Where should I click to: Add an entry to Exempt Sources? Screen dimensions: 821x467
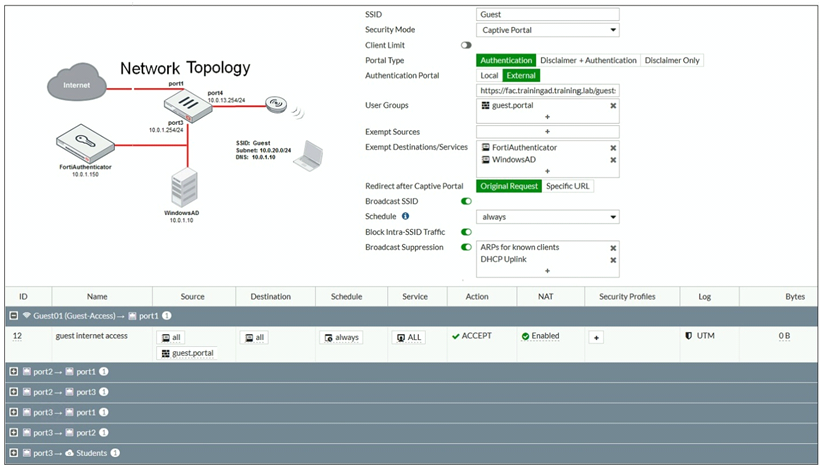(547, 132)
